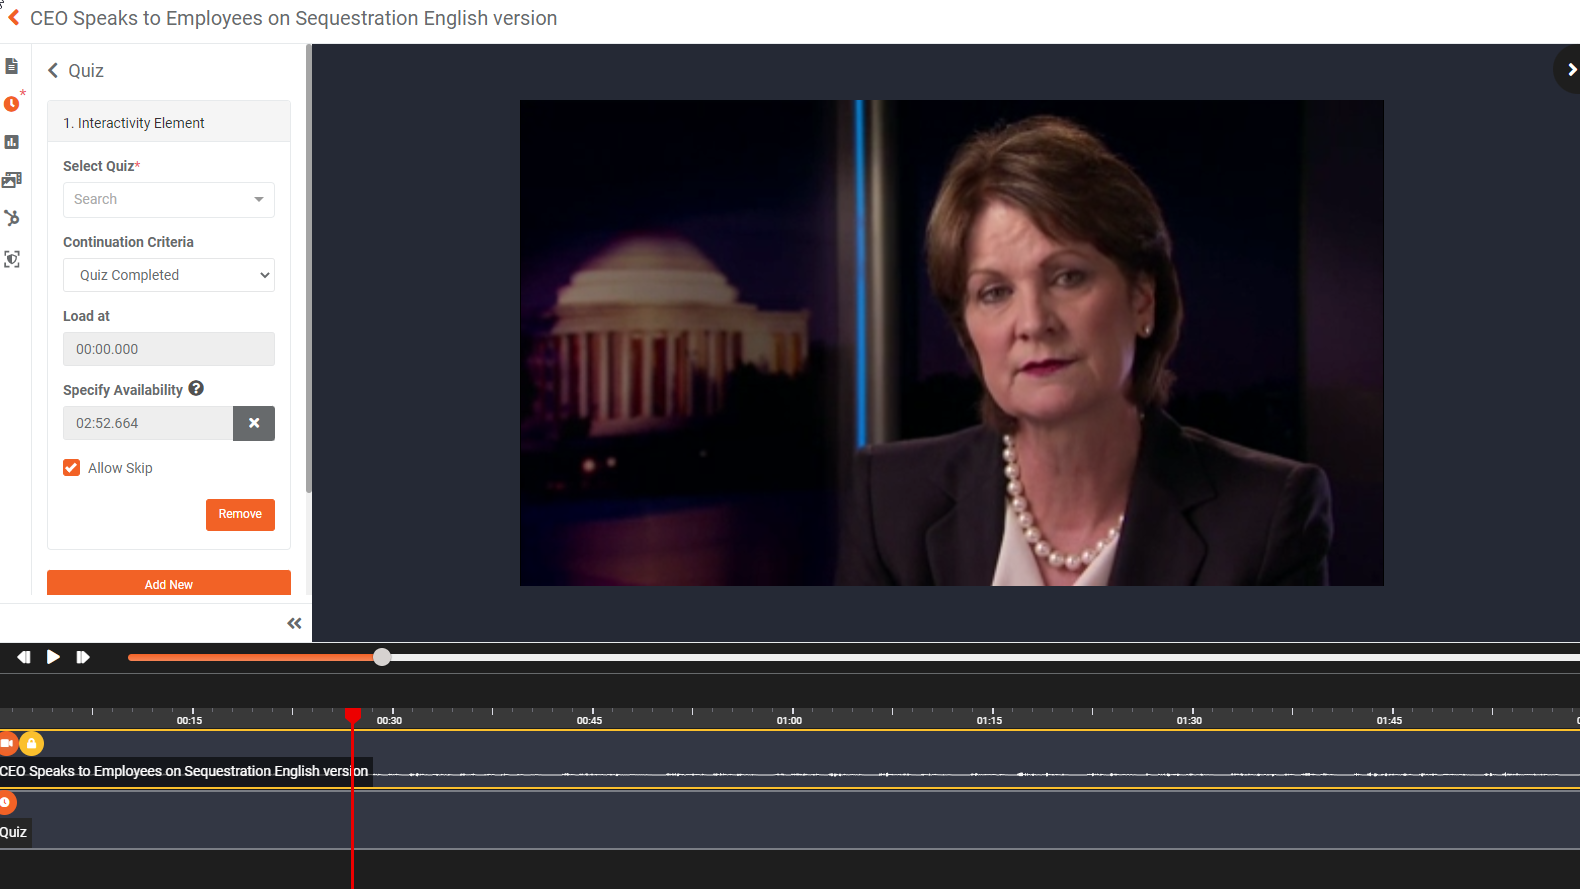Viewport: 1580px width, 889px height.
Task: Click the image gallery sidebar icon
Action: pyautogui.click(x=12, y=180)
